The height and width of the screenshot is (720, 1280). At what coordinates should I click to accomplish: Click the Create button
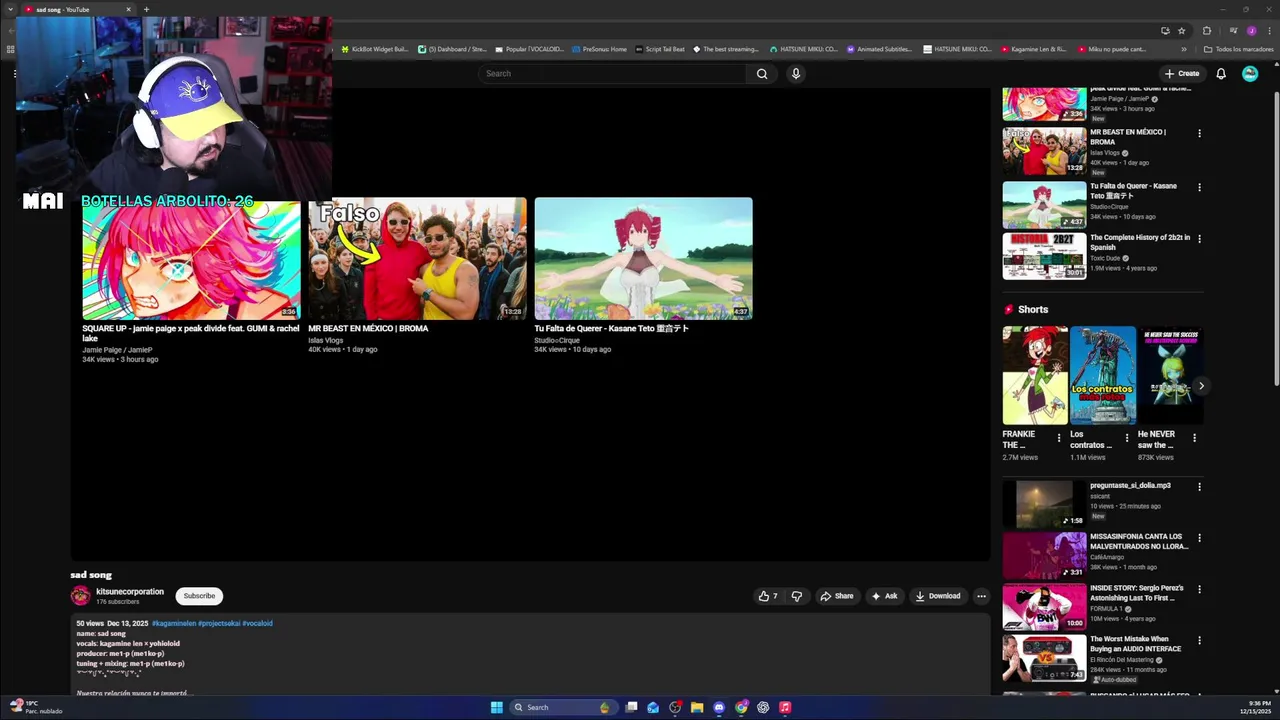click(1181, 73)
